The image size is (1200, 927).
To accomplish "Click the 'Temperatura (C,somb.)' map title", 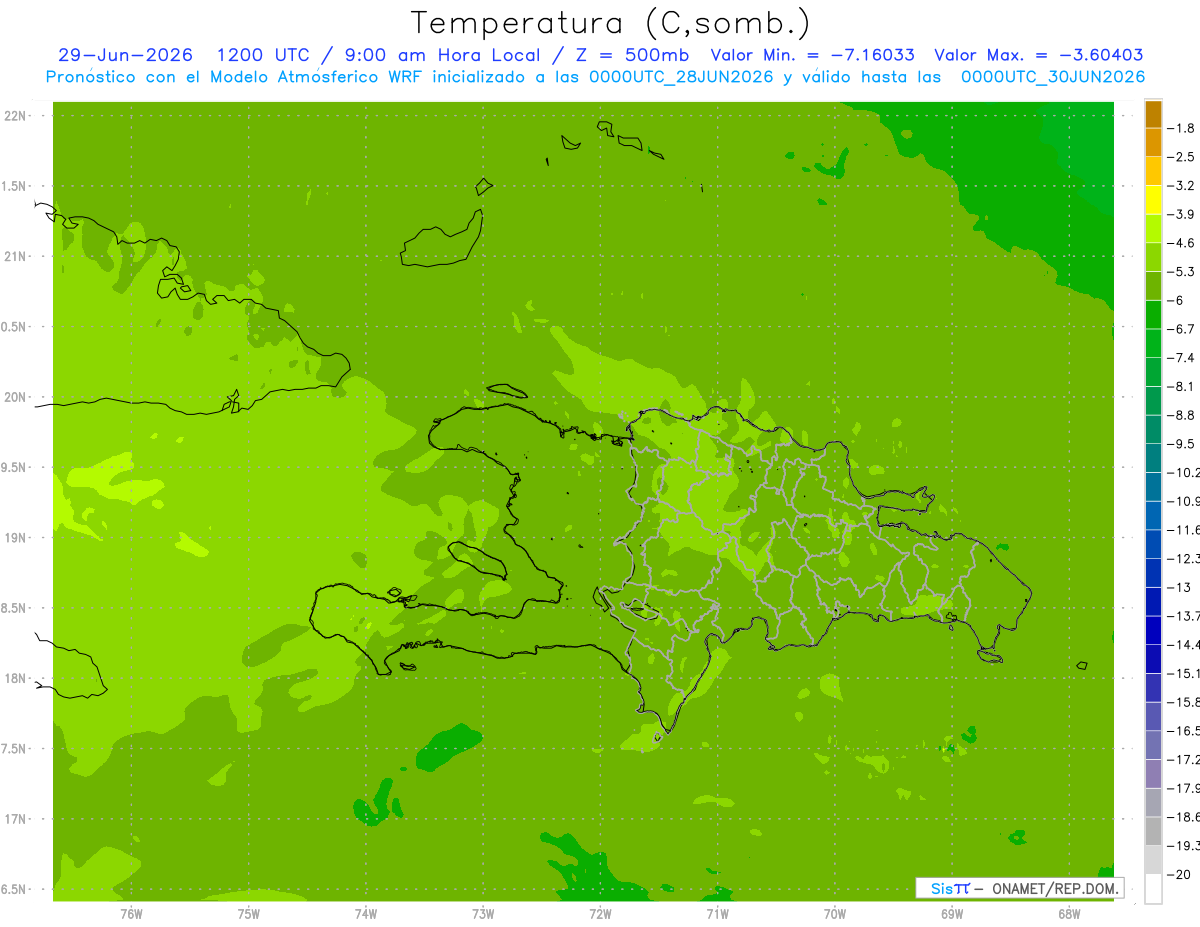I will (x=611, y=23).
